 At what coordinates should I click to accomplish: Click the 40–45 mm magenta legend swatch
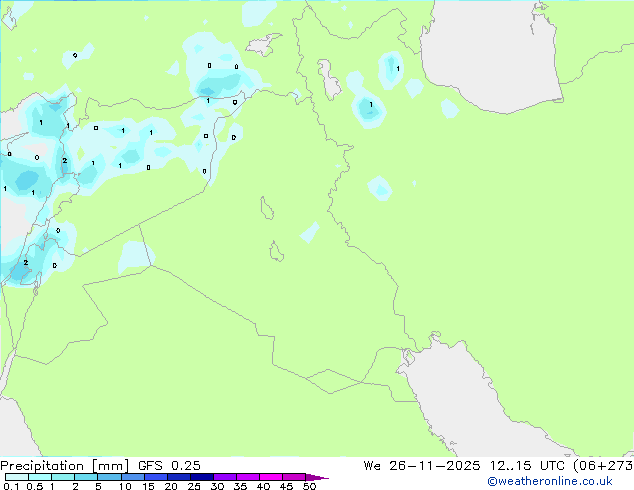(271, 477)
